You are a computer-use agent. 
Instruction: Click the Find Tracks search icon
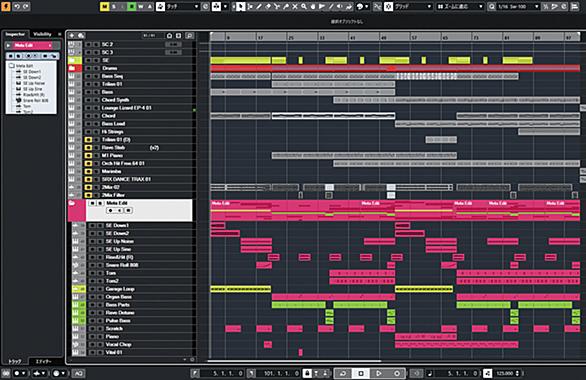[189, 35]
